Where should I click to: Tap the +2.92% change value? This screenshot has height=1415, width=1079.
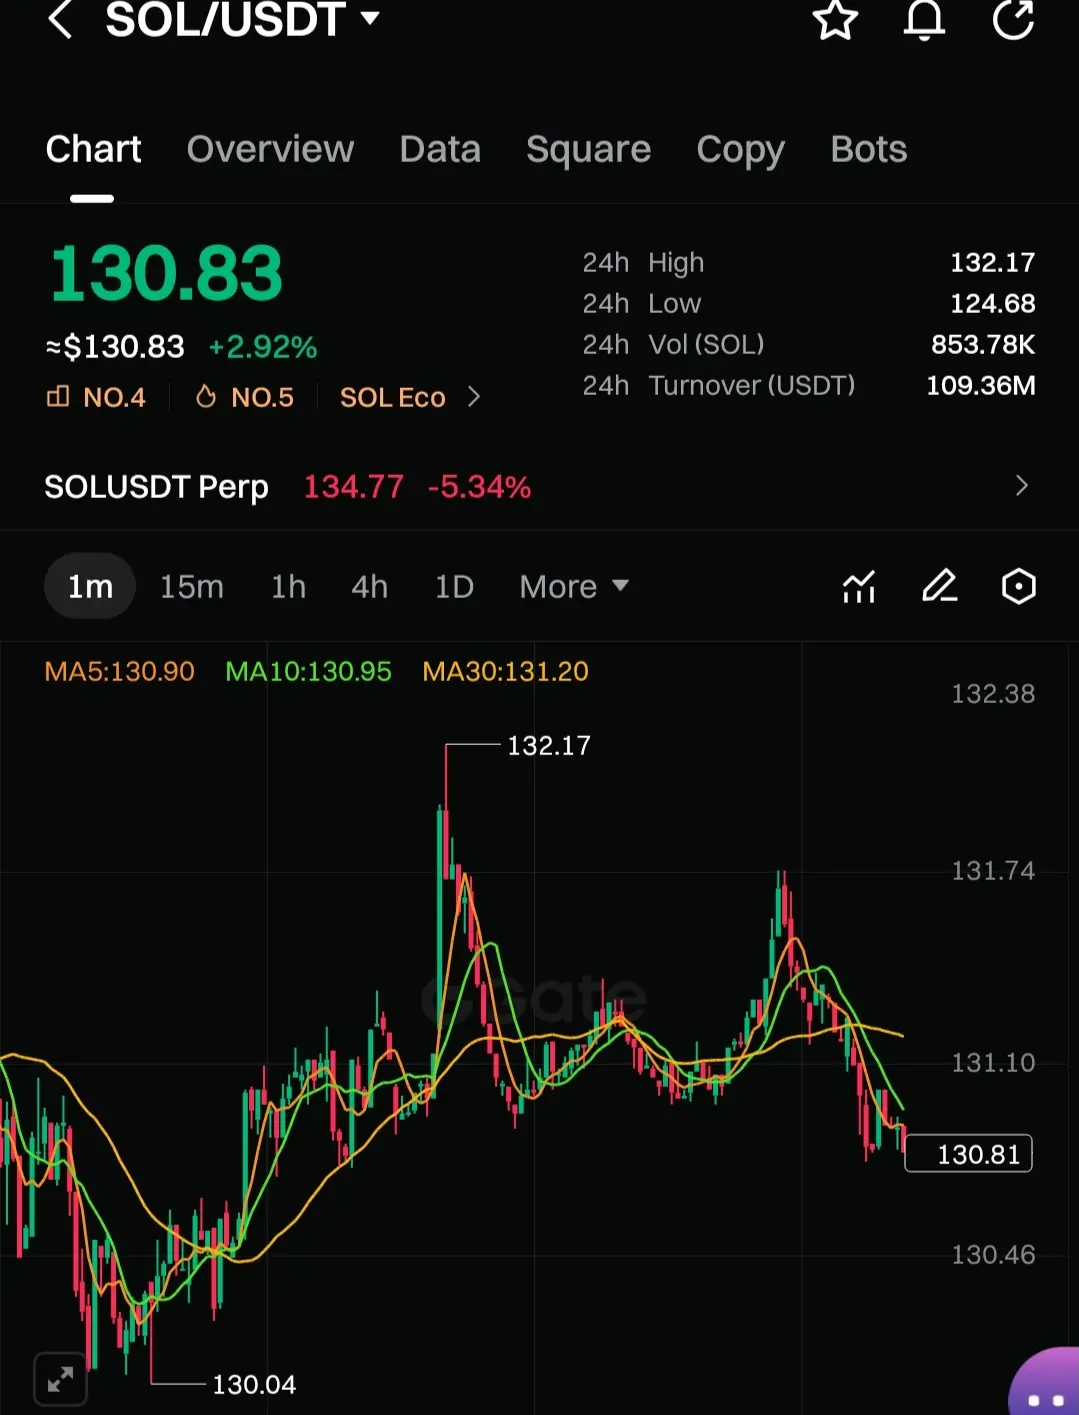pos(262,347)
